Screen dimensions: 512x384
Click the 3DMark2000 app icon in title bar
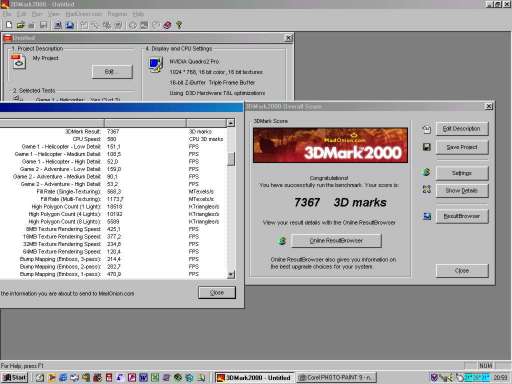(x=4, y=4)
